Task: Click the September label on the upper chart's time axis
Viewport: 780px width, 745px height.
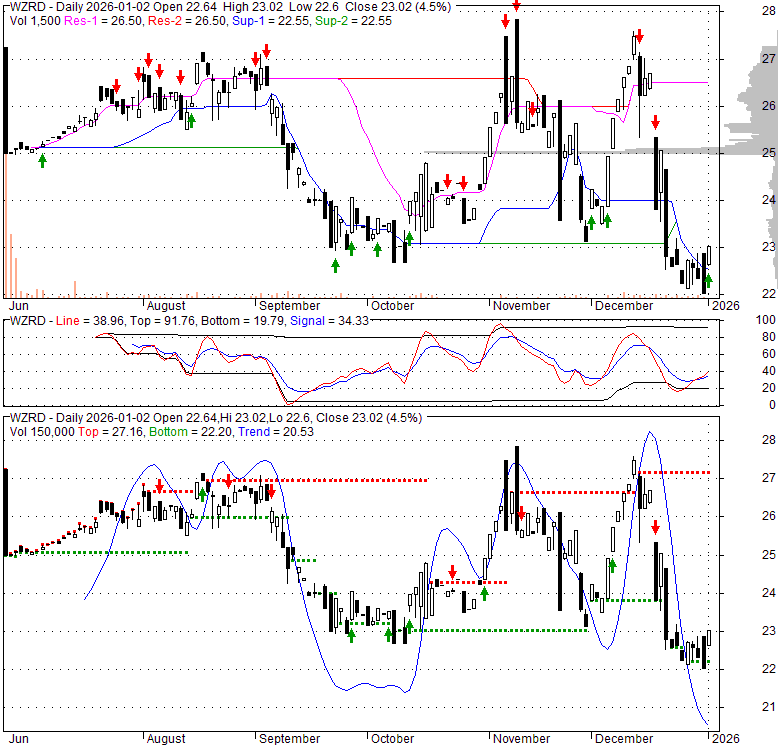Action: tap(290, 306)
